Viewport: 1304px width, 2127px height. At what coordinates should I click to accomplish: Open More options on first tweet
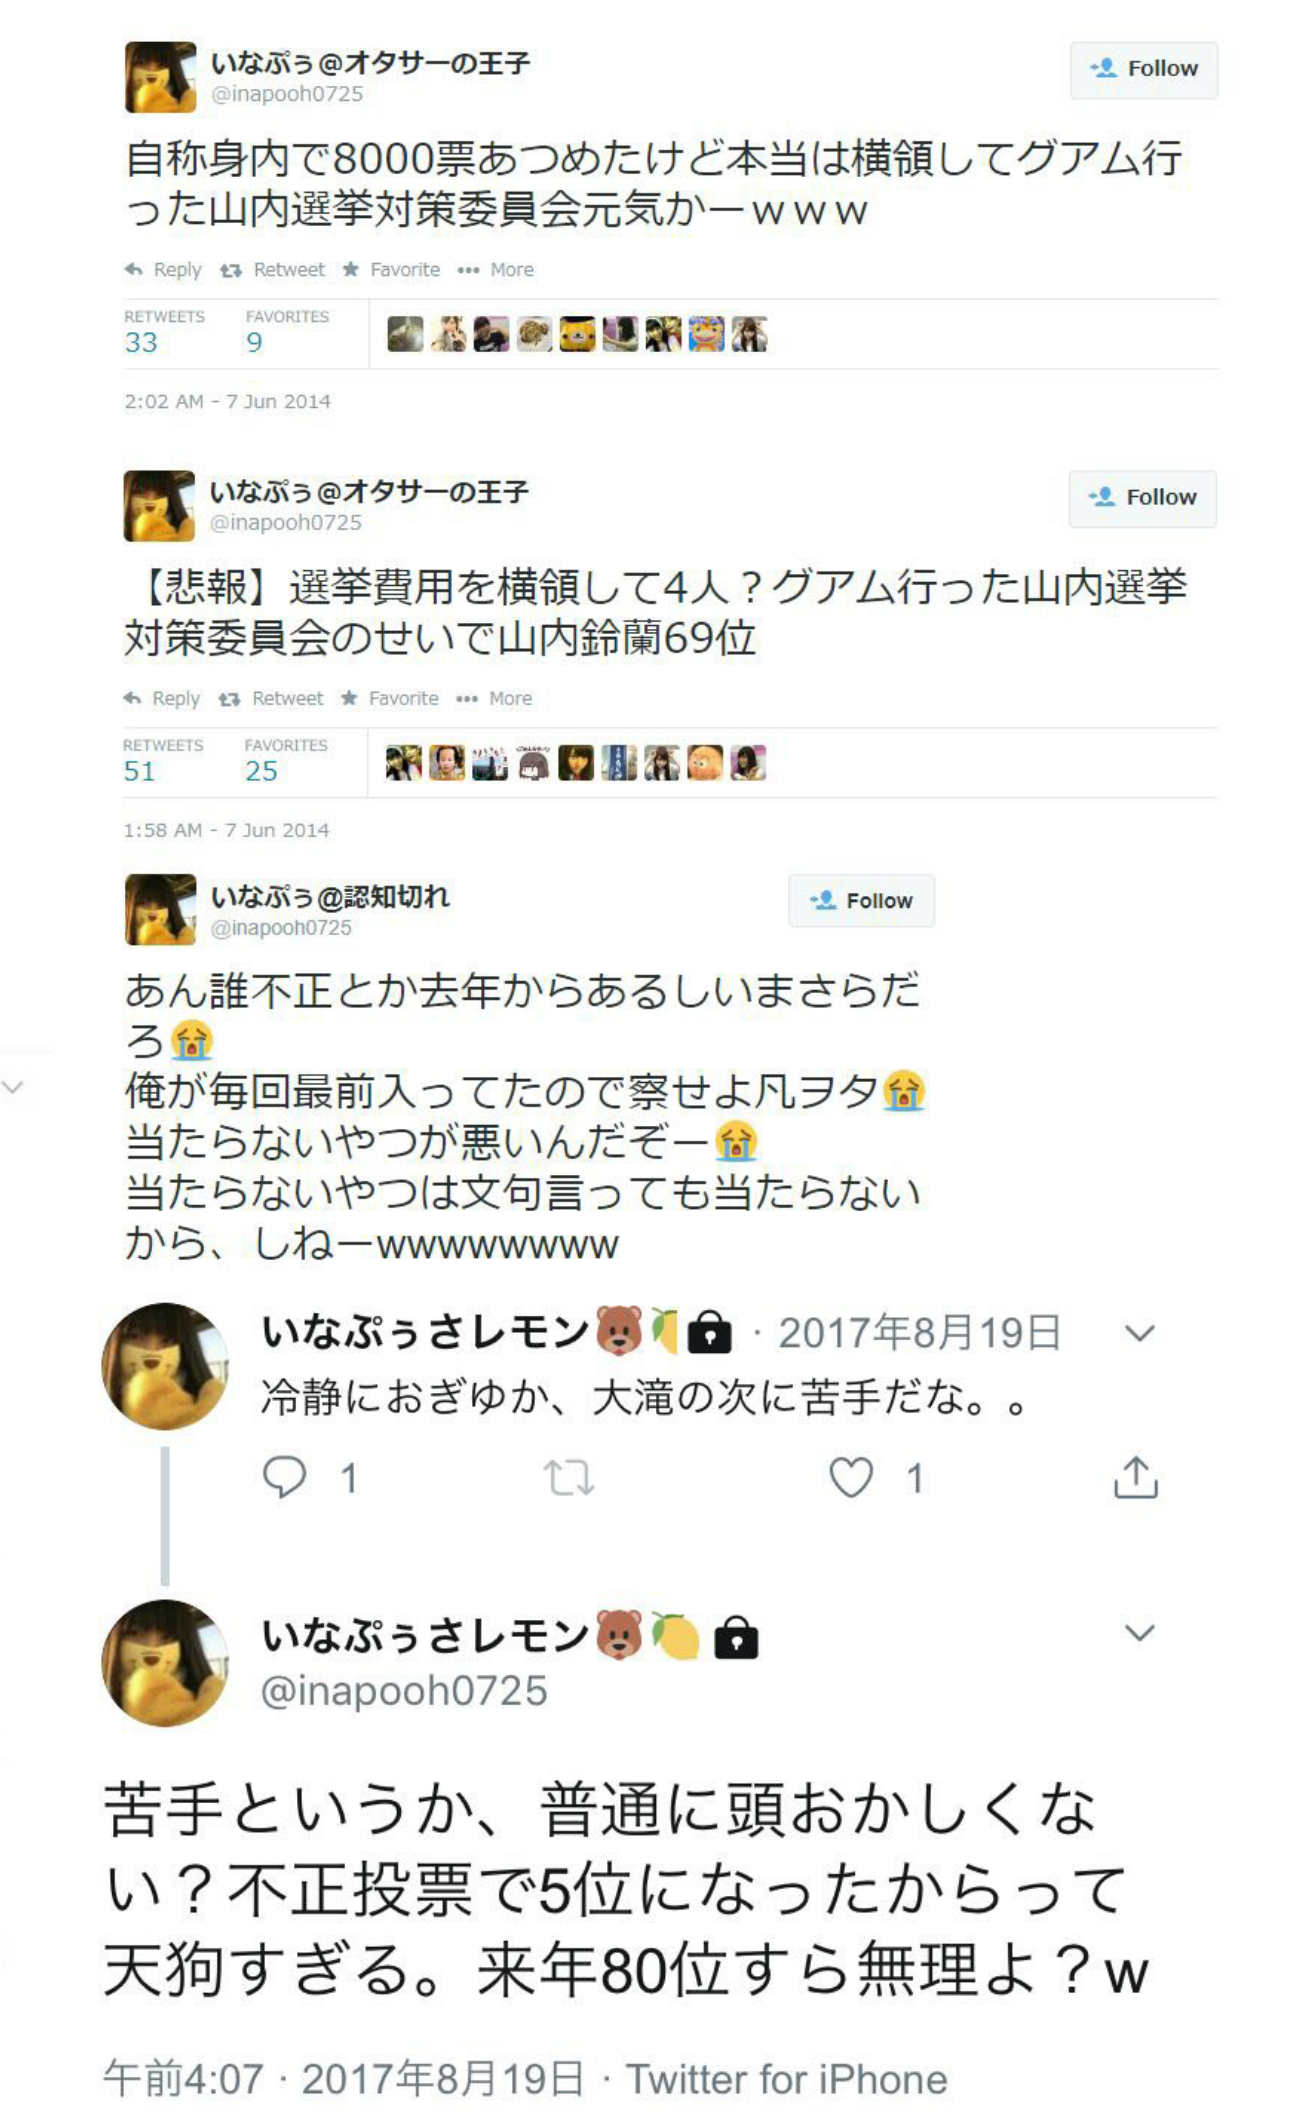[496, 270]
